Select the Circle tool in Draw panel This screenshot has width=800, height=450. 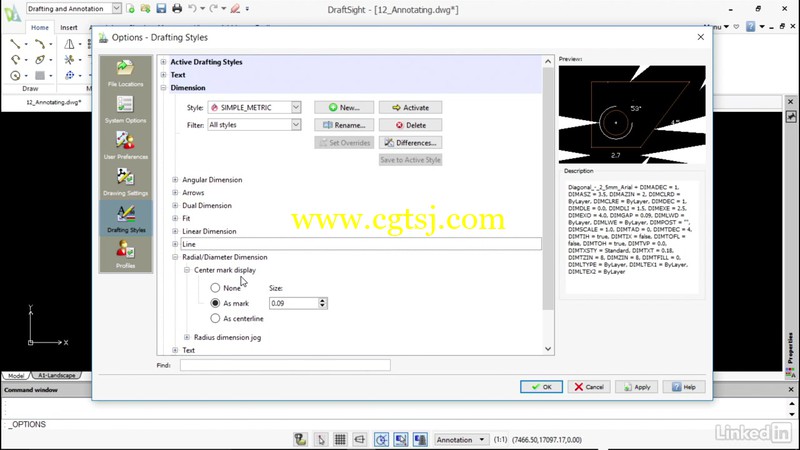[x=15, y=76]
